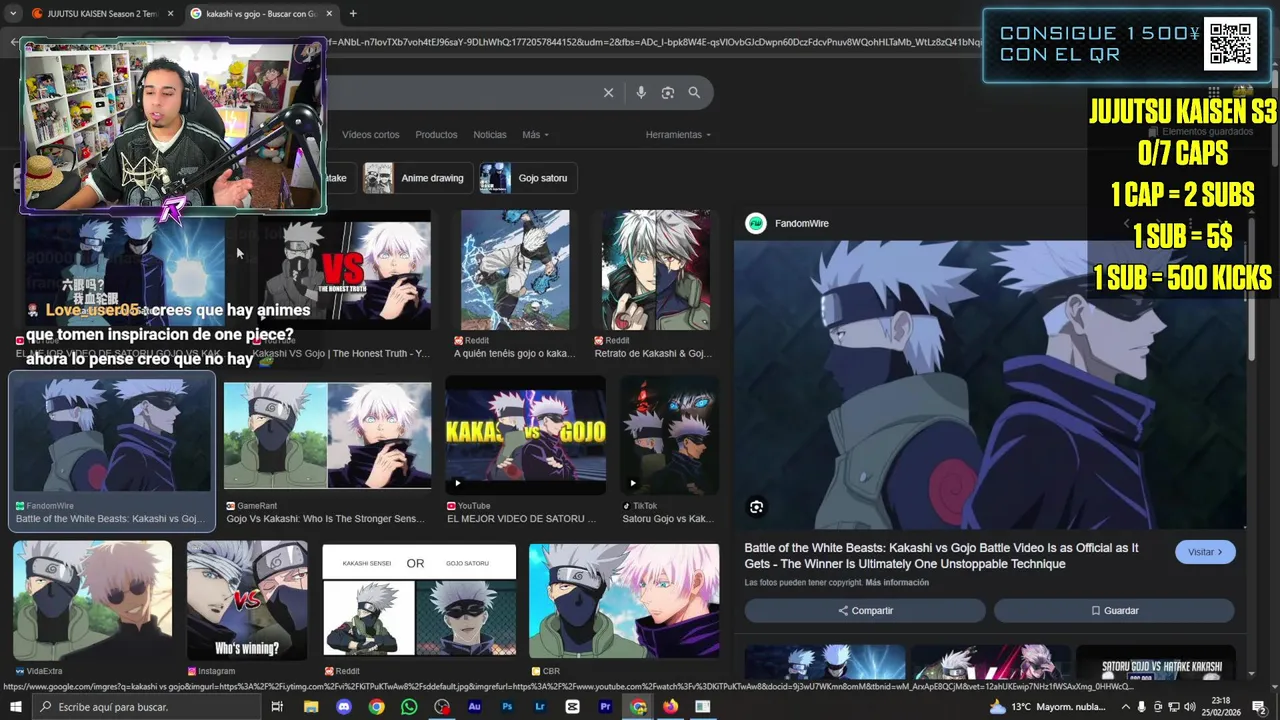Open the Battle of the White Beasts title link
1280x720 pixels.
click(x=941, y=556)
